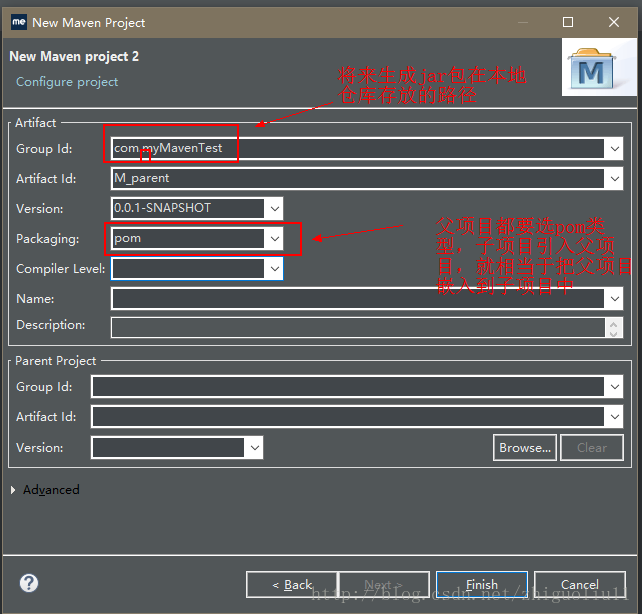Open the Packaging dropdown arrow
This screenshot has width=642, height=614.
coord(274,239)
